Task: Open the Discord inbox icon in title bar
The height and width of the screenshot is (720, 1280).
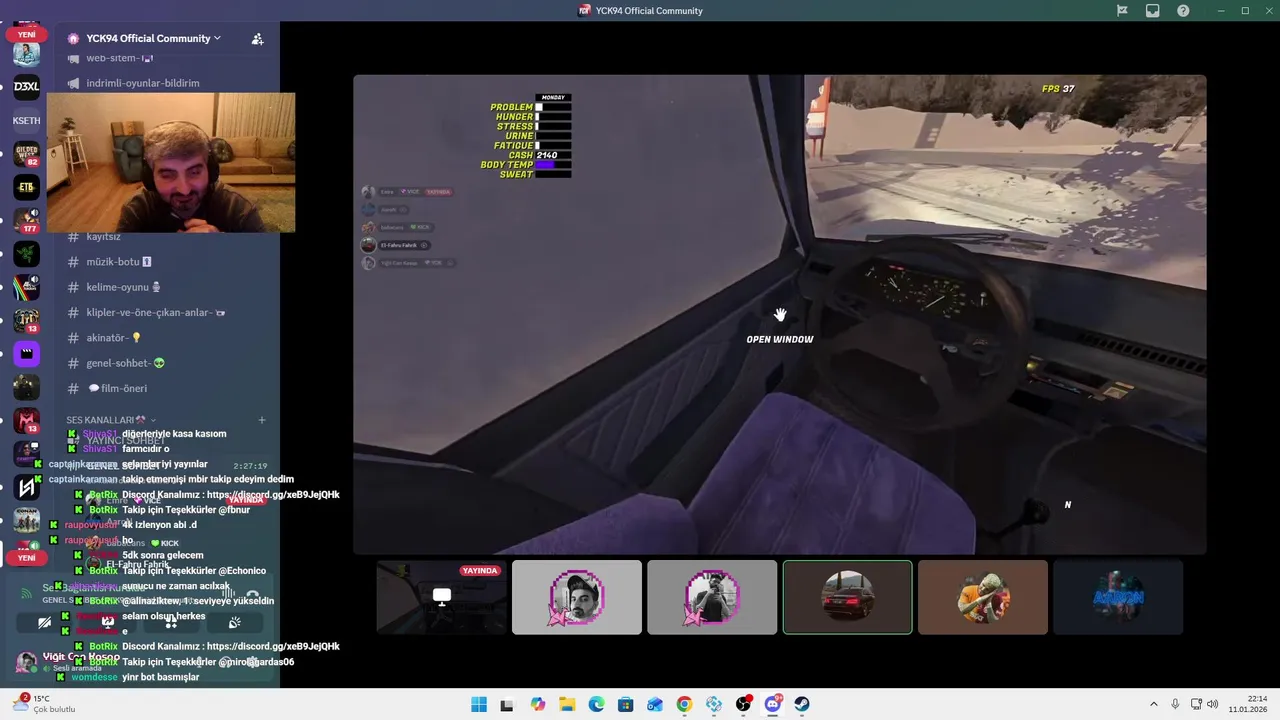Action: pos(1153,11)
